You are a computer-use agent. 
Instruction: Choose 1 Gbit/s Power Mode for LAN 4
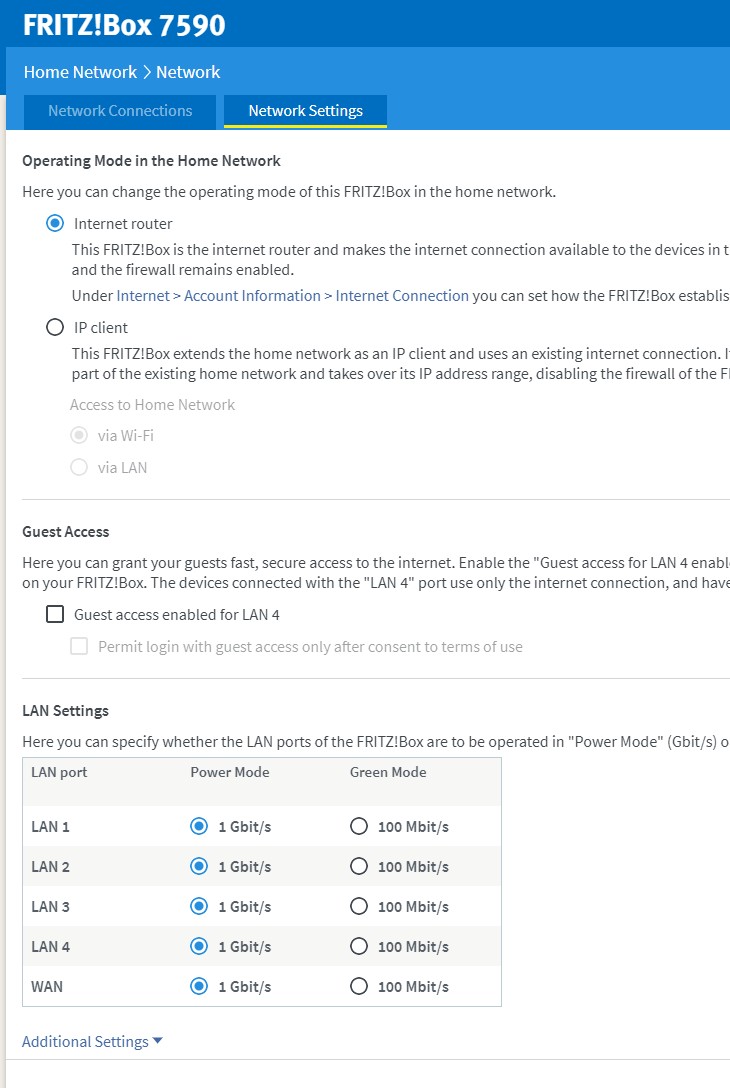[199, 947]
